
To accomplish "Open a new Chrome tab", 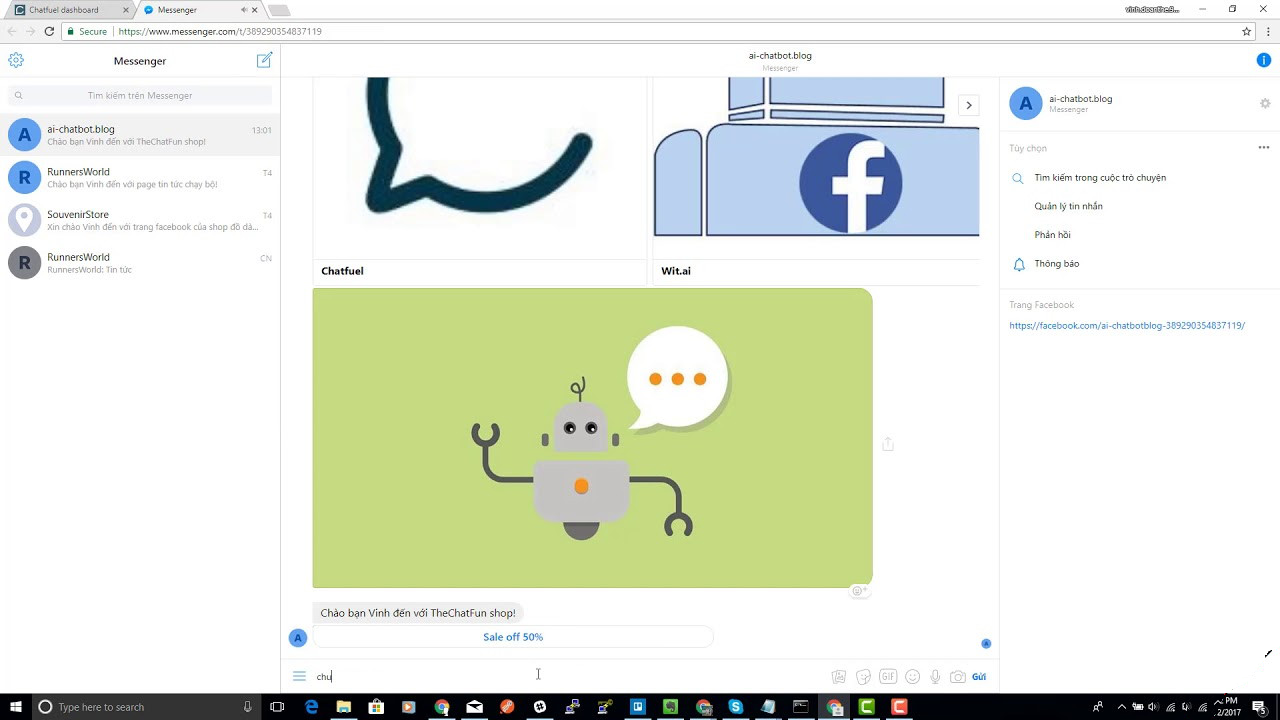I will pos(280,10).
